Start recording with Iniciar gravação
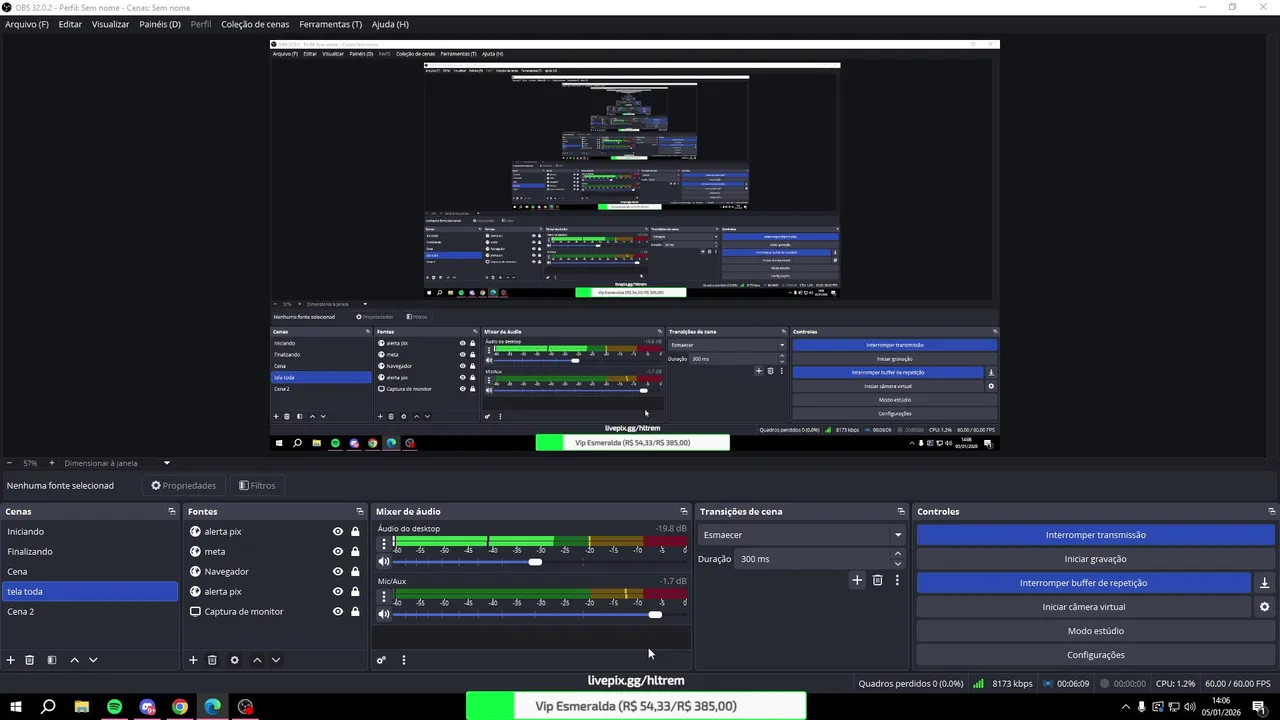The image size is (1280, 720). point(1095,559)
